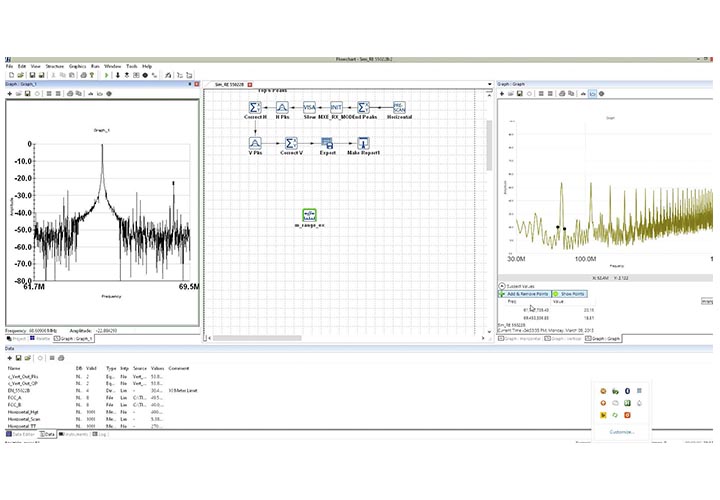Viewport: 720px width, 500px height.
Task: Select the VISA Slow node
Action: 309,107
